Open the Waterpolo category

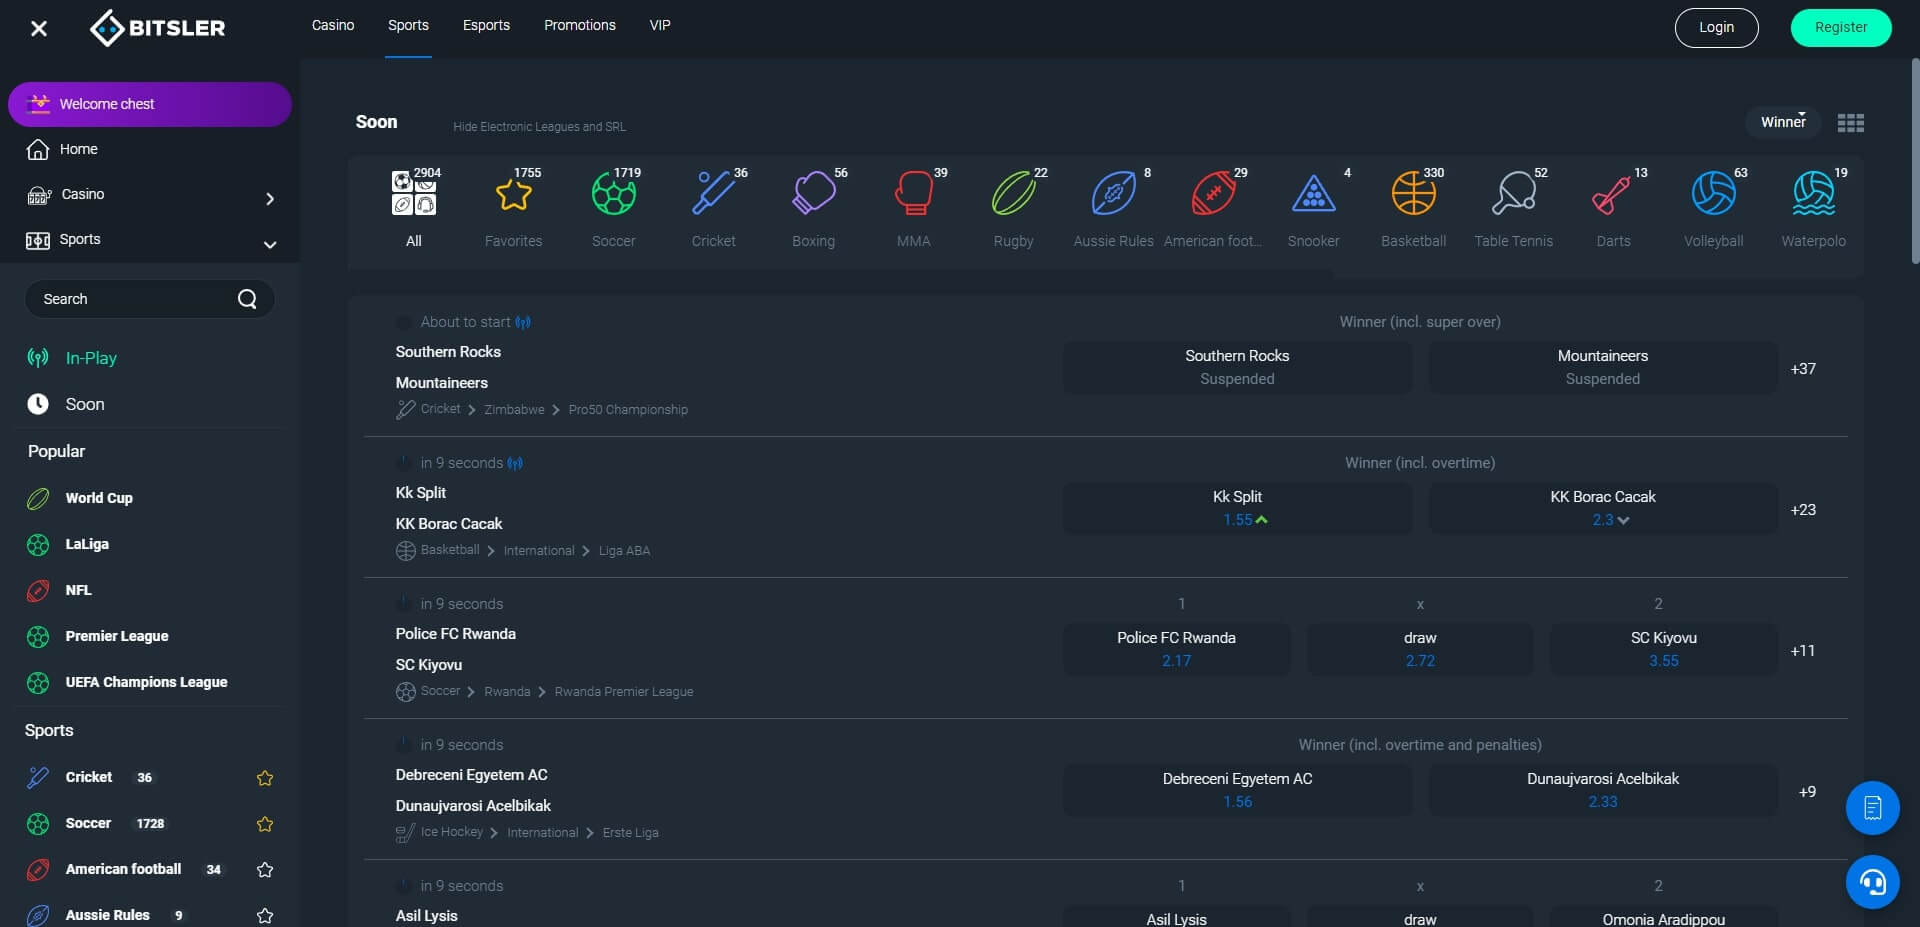(1812, 194)
